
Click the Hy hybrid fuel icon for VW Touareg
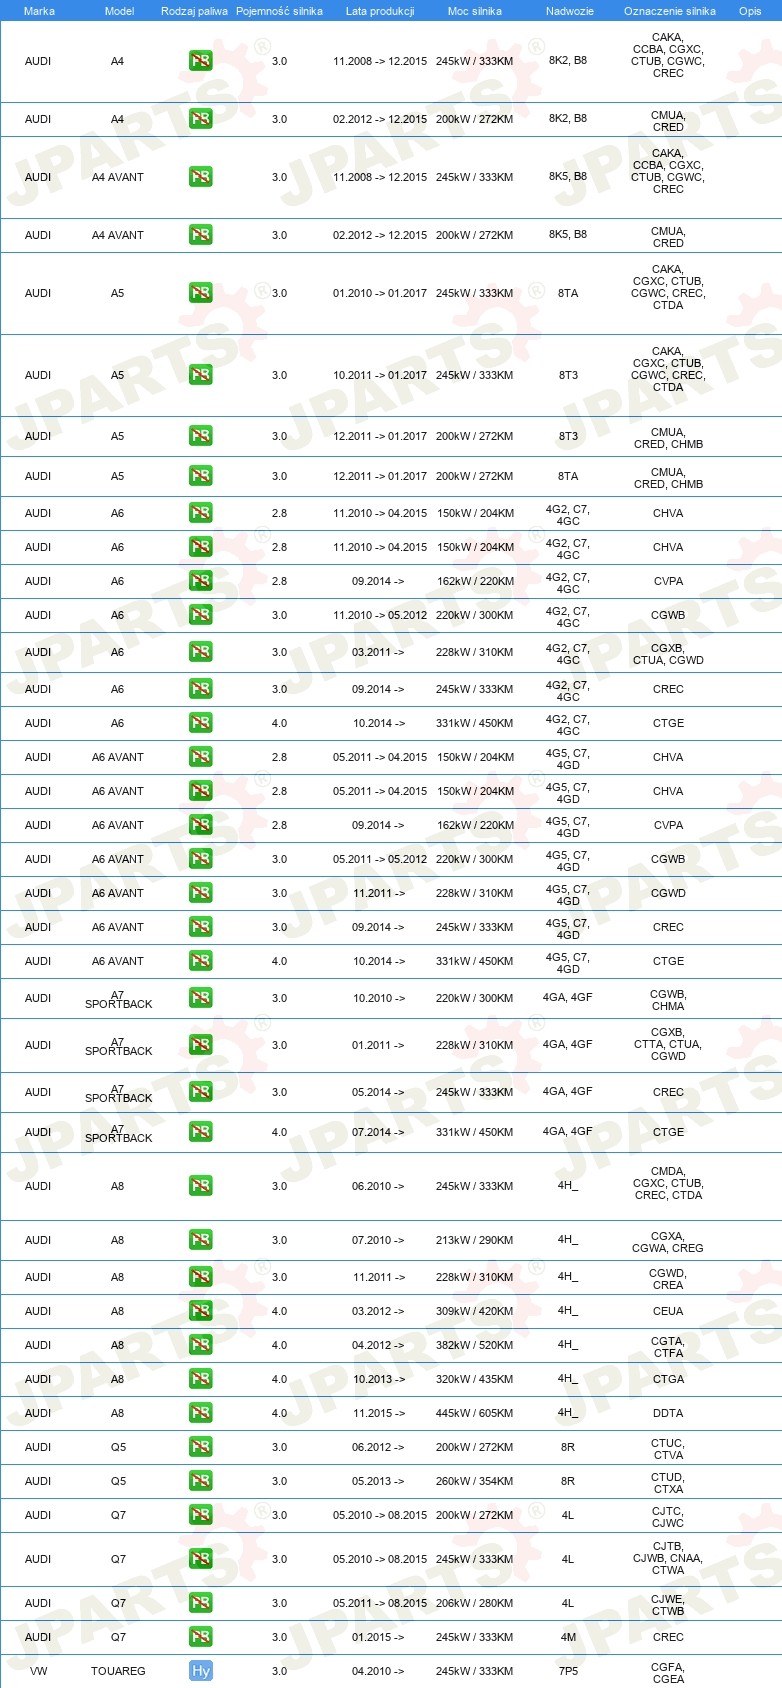(201, 1670)
